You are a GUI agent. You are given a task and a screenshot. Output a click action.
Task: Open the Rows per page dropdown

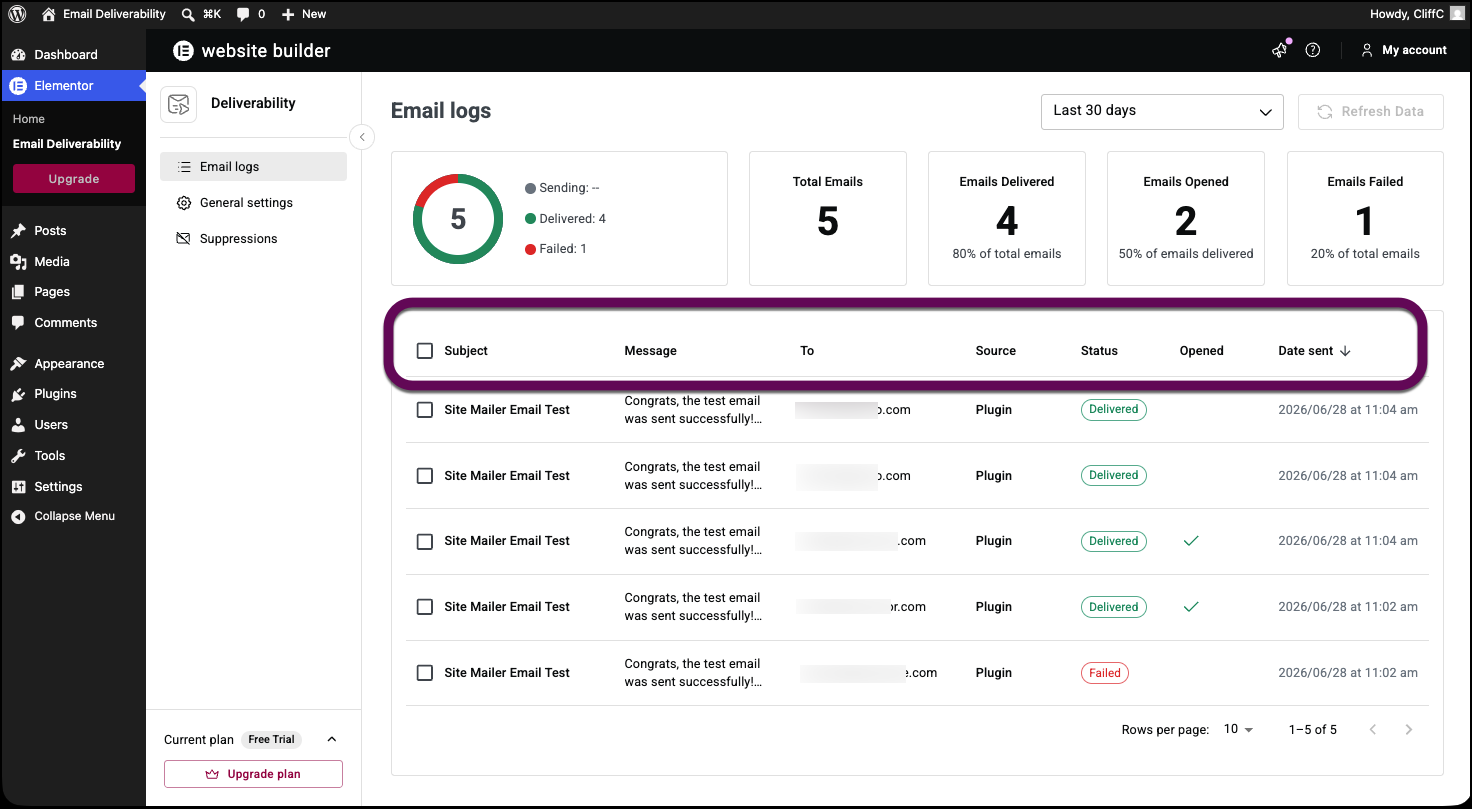(x=1238, y=730)
